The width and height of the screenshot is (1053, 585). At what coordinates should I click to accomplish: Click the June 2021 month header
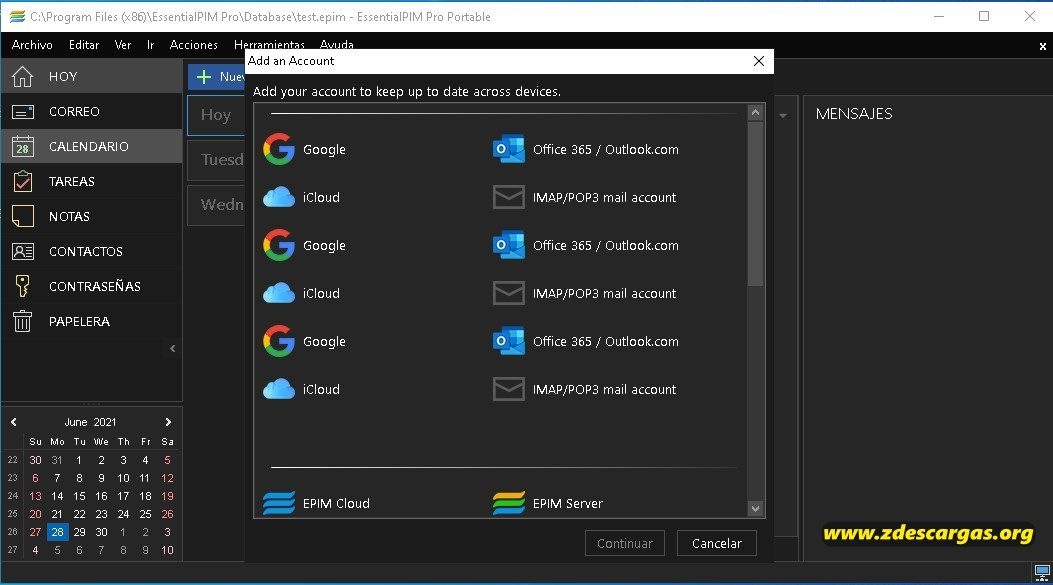[90, 422]
